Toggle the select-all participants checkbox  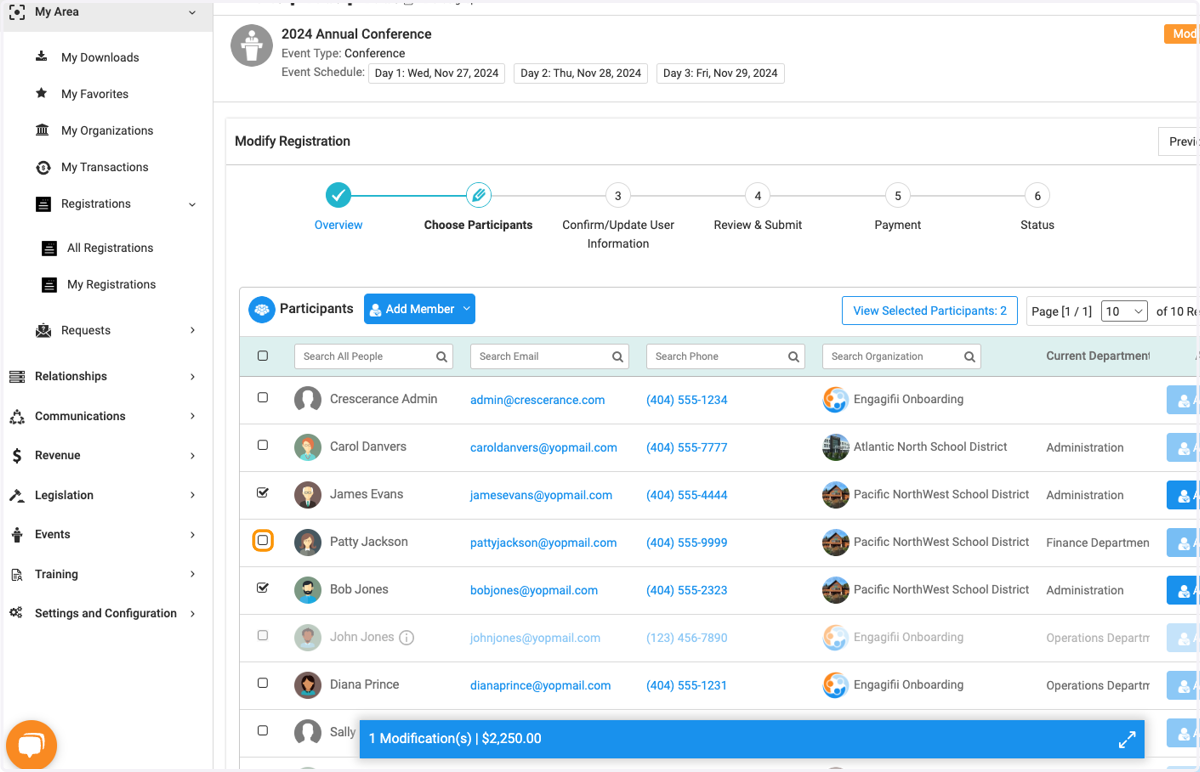[x=263, y=356]
